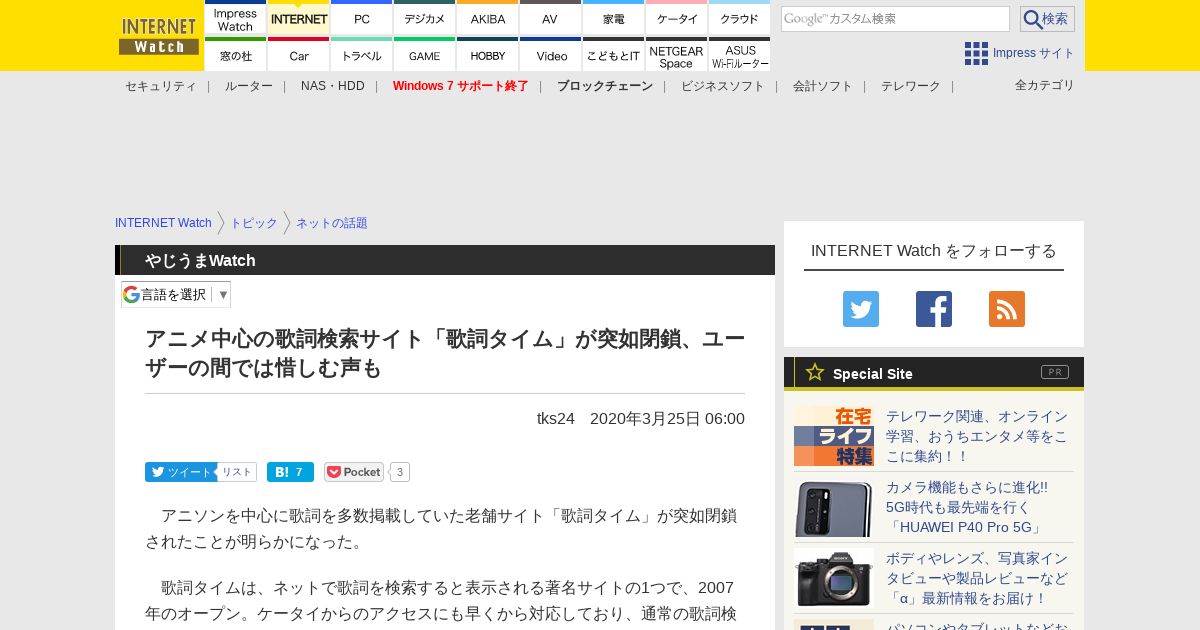
Task: Open the ルーター category link
Action: [249, 86]
